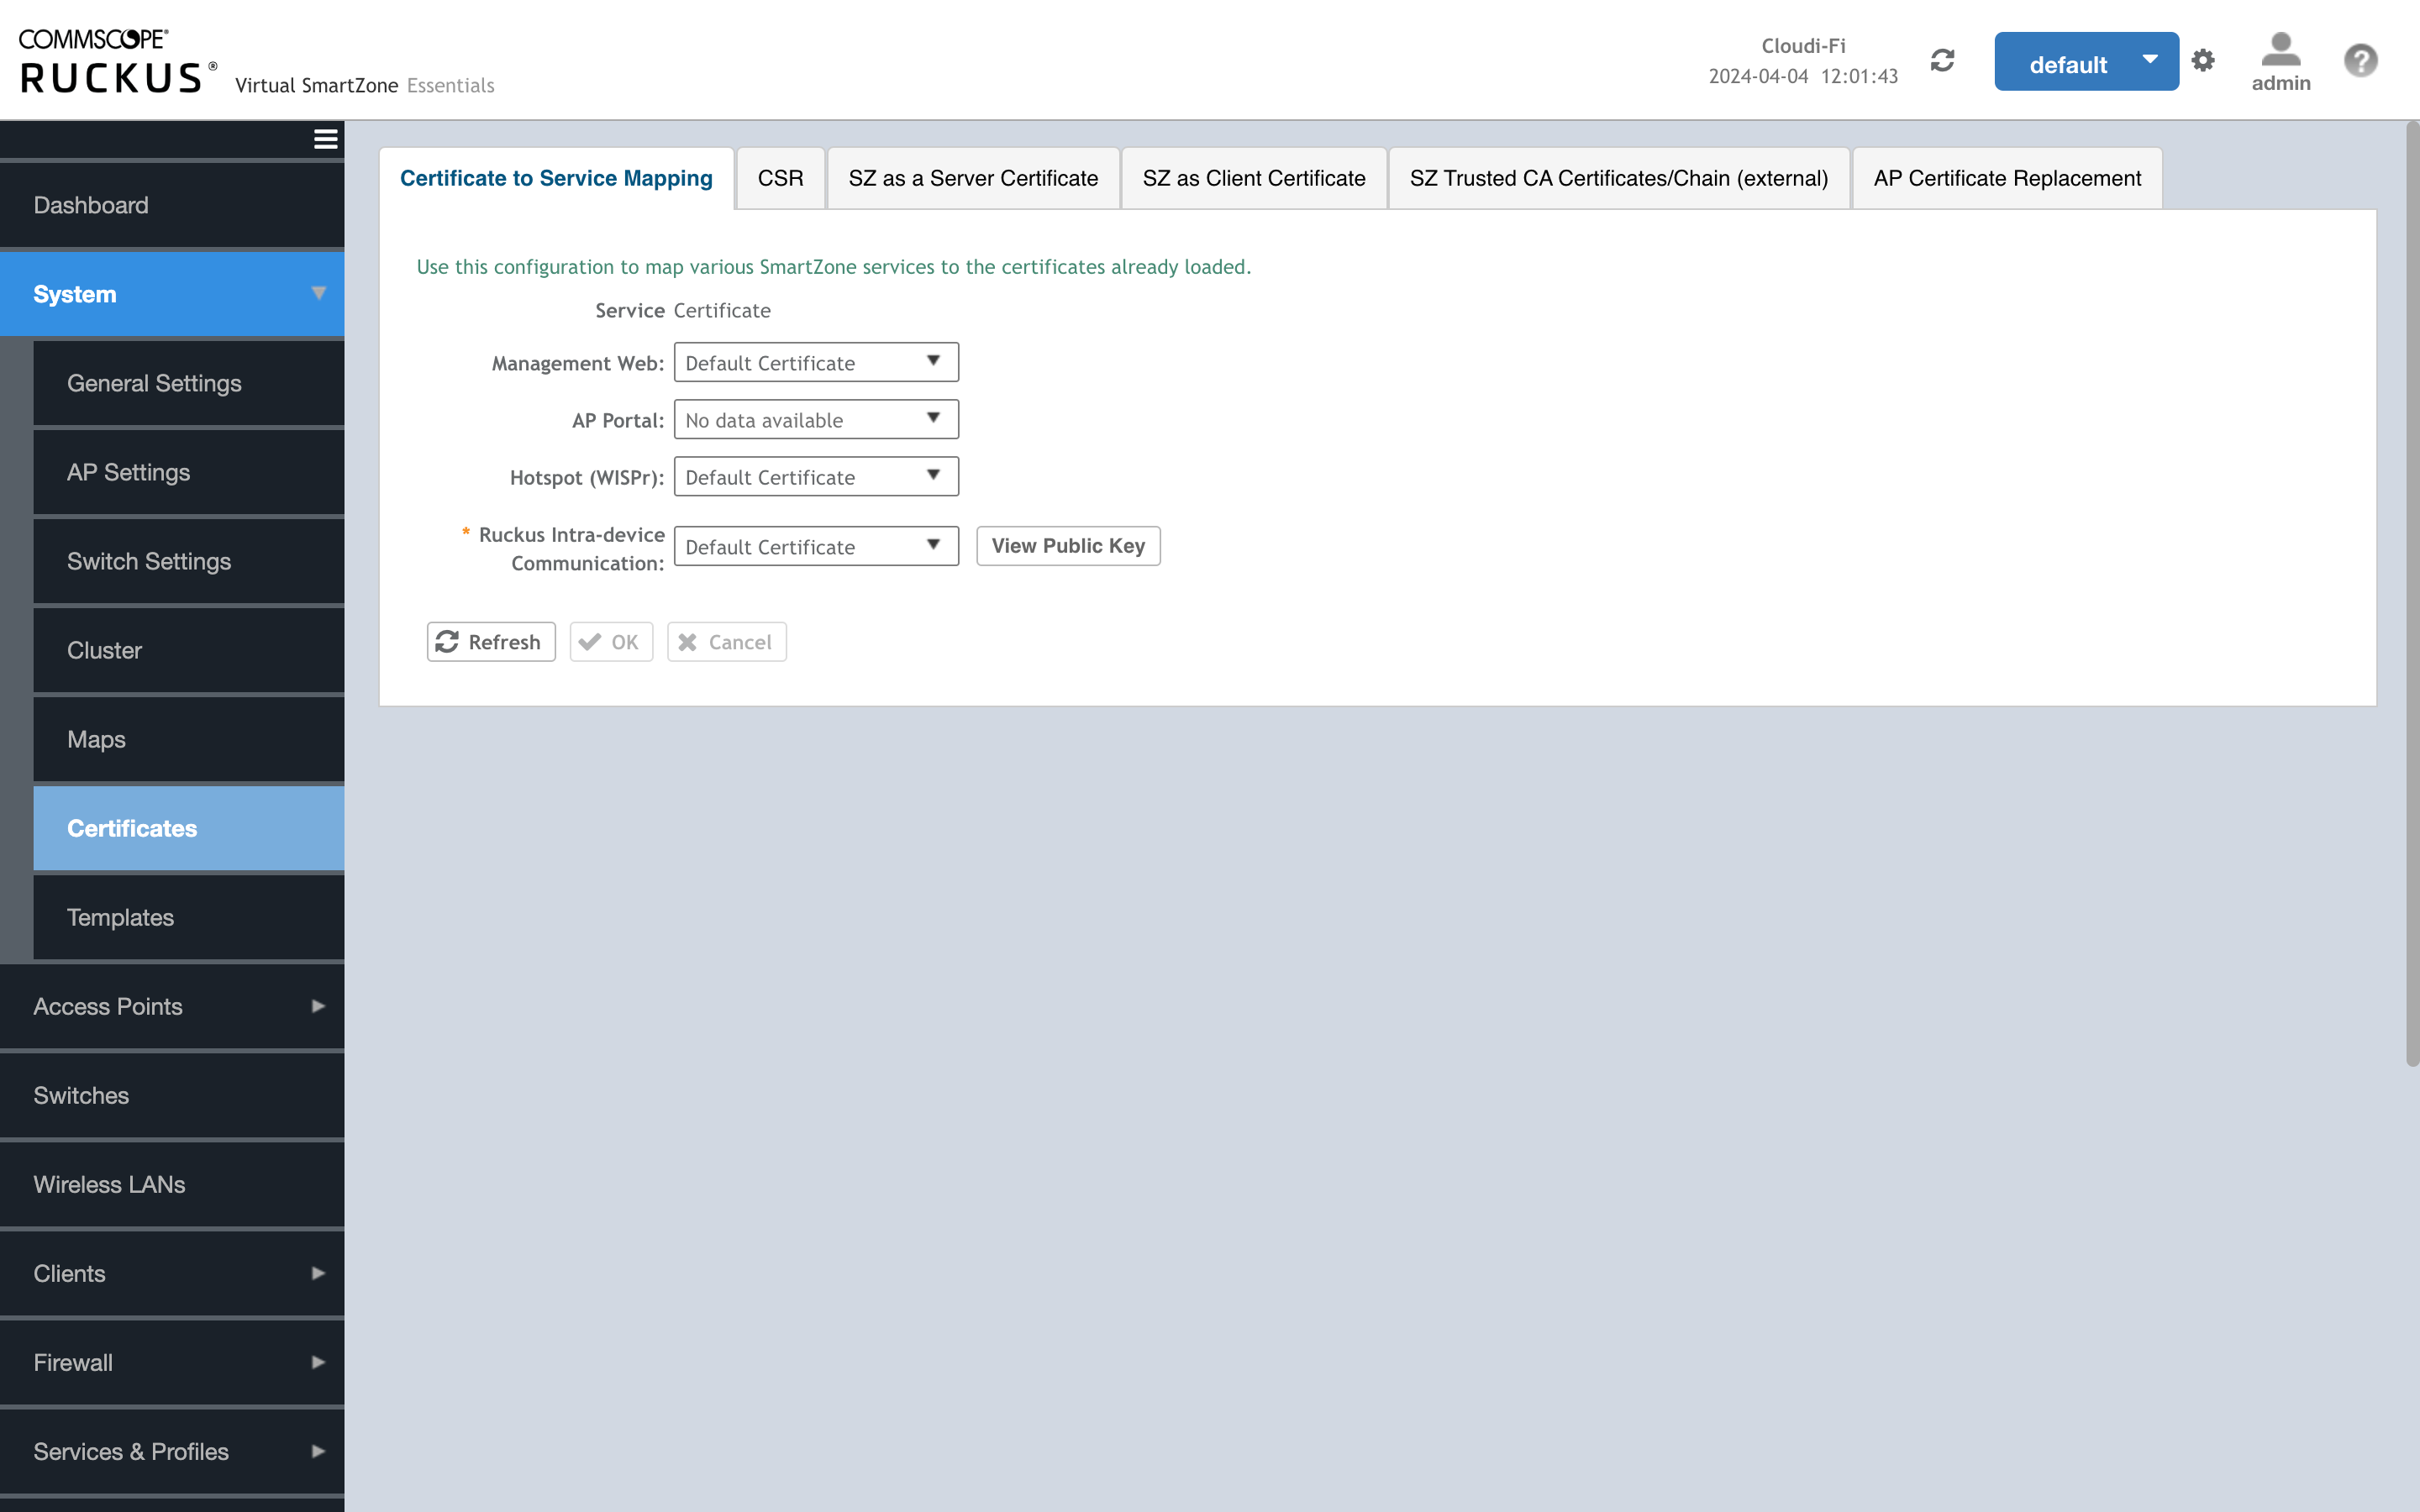This screenshot has height=1512, width=2420.
Task: Click the Cancel button
Action: (x=726, y=641)
